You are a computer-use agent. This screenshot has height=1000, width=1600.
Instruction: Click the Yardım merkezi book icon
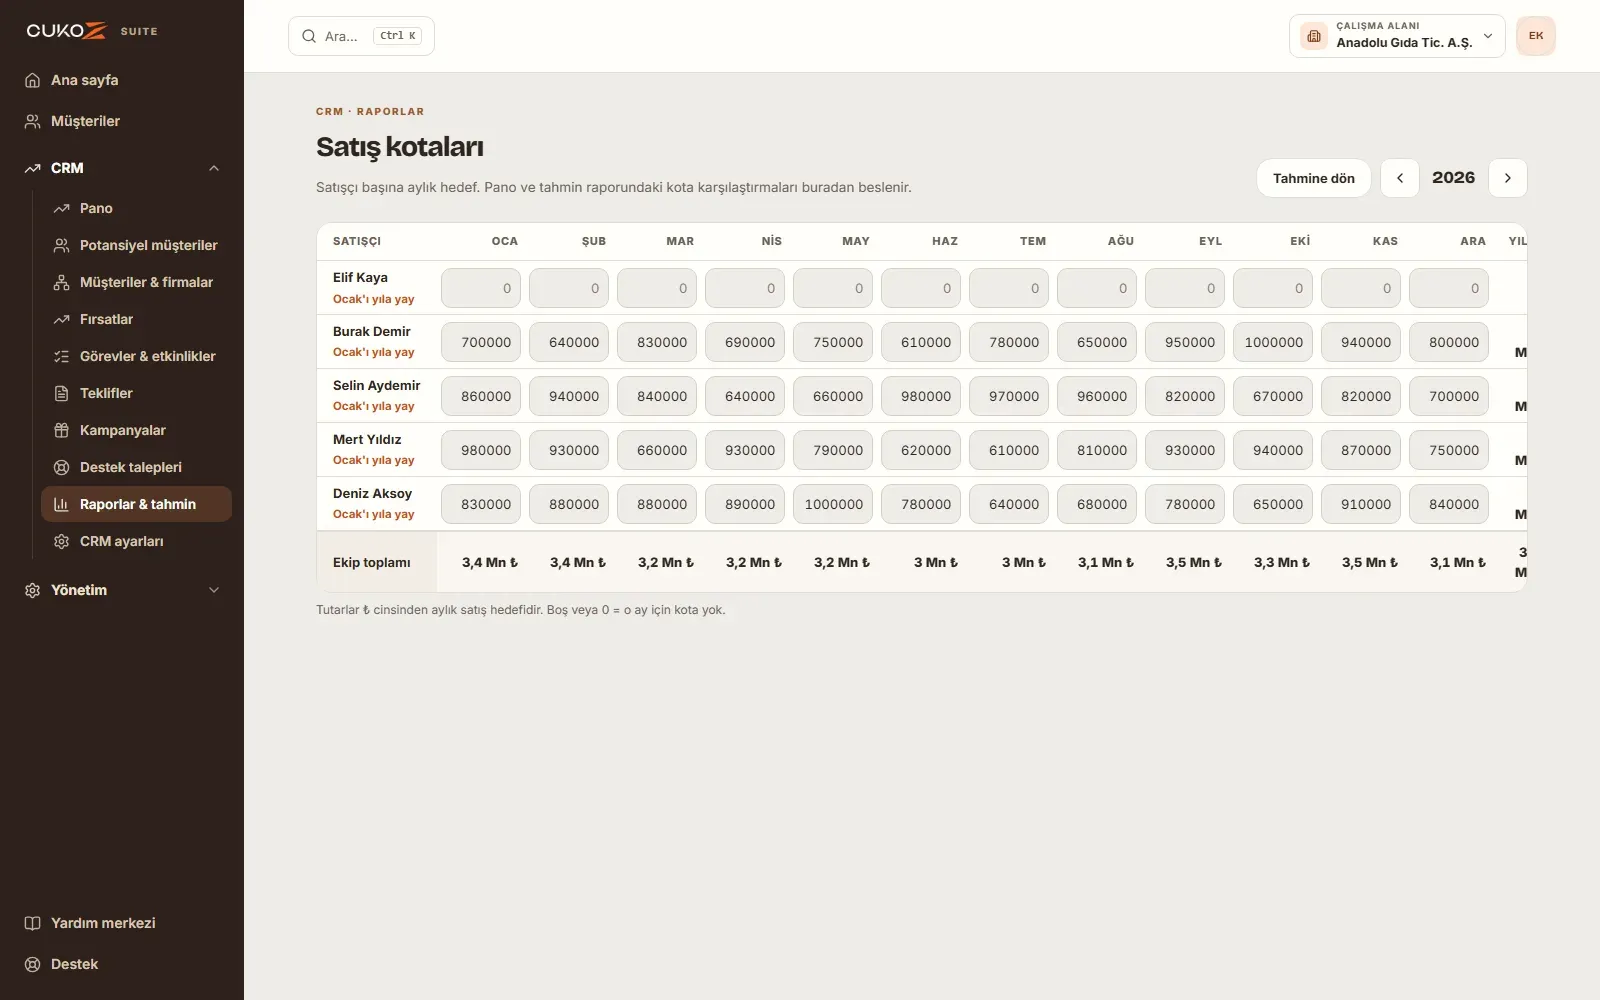32,923
